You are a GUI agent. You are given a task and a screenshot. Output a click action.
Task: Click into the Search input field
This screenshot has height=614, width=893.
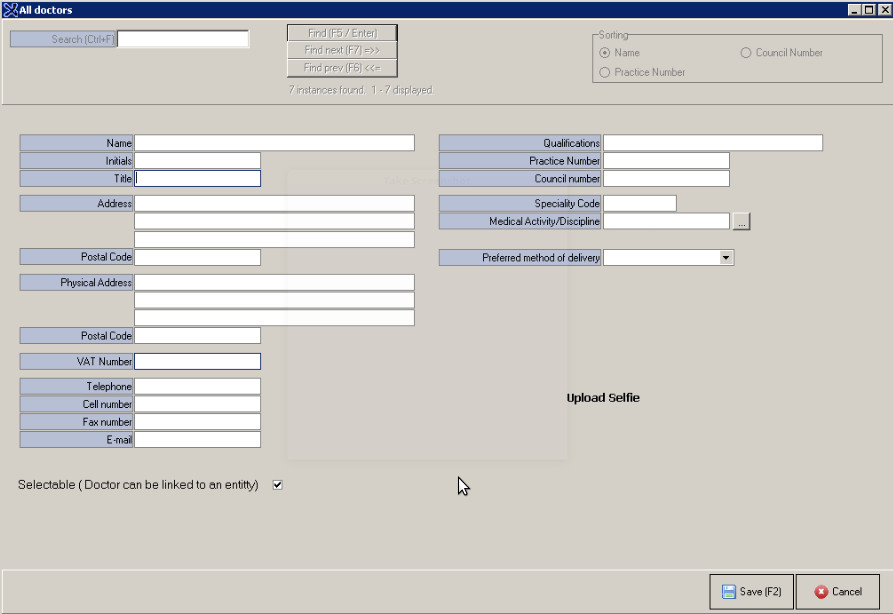tap(183, 39)
